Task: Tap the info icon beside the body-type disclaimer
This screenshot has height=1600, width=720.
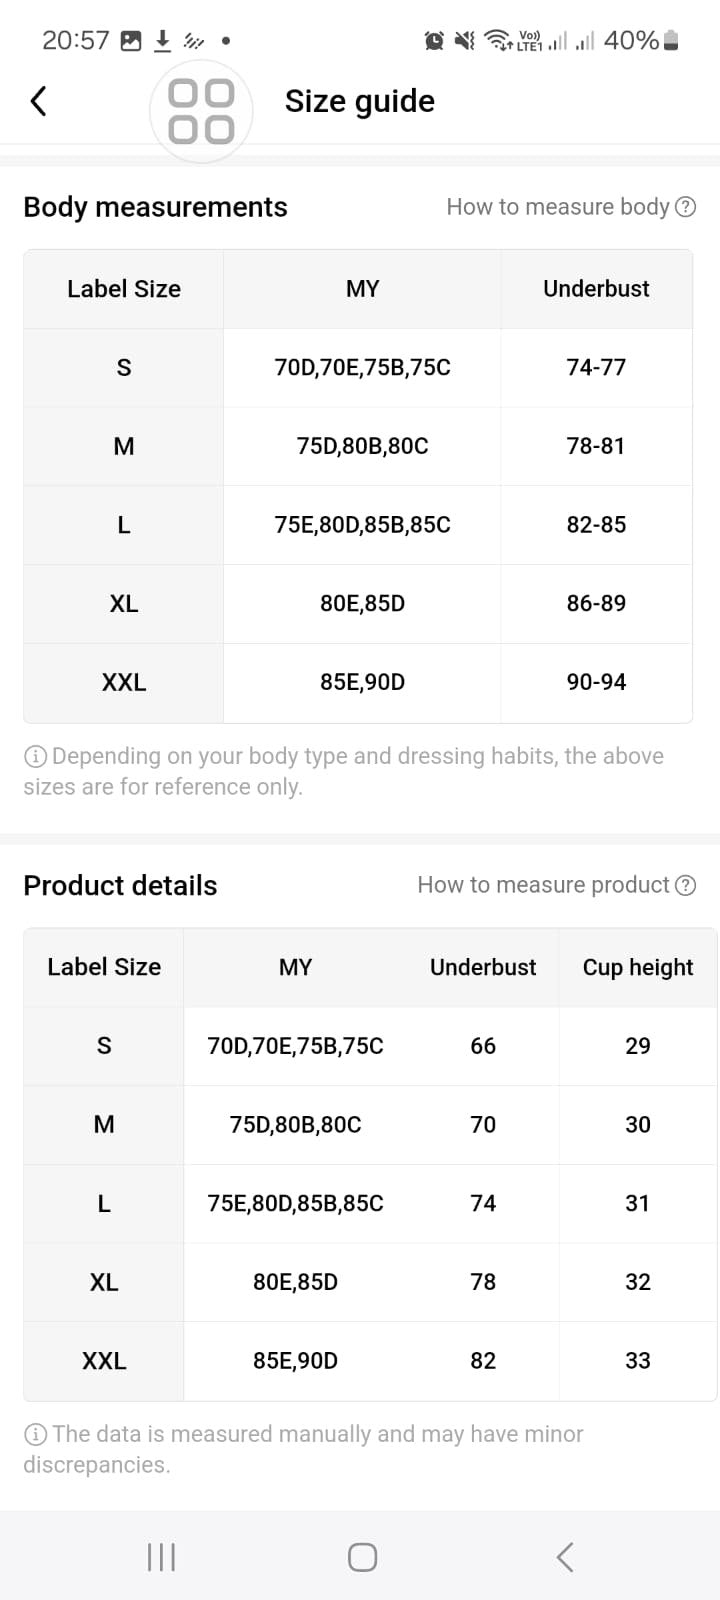Action: (35, 756)
